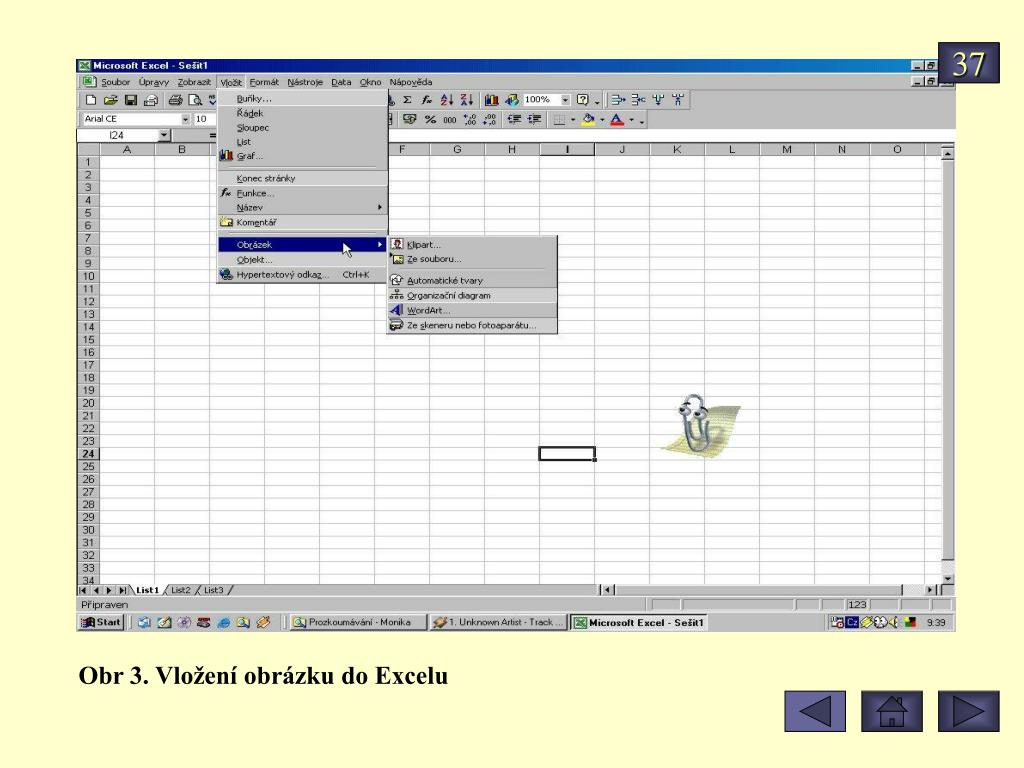The height and width of the screenshot is (768, 1024).
Task: Click the AutoSum sigma icon
Action: click(x=408, y=100)
